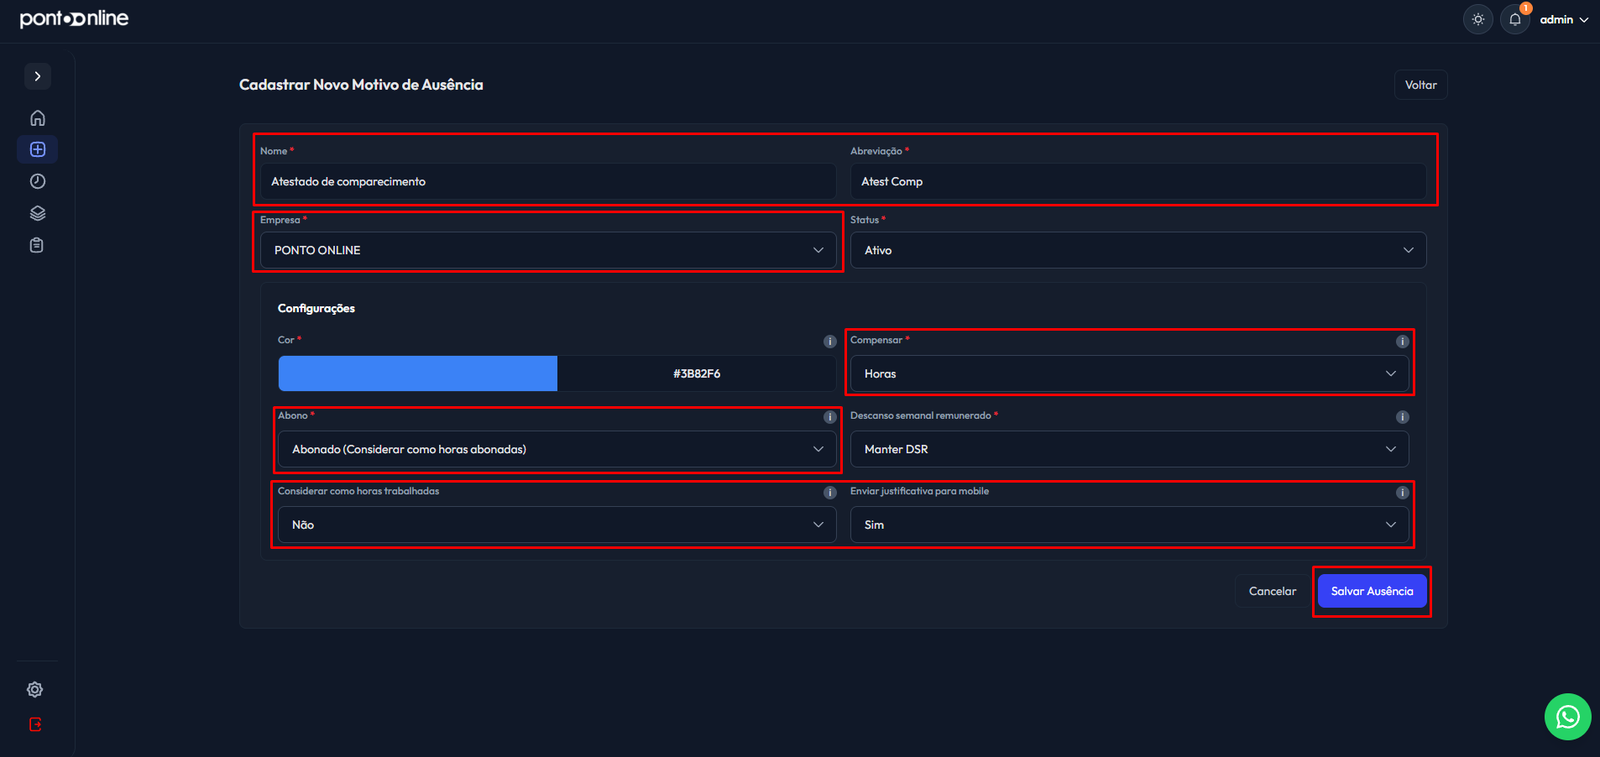The height and width of the screenshot is (757, 1600).
Task: Click the page title Cadastrar Novo Motivo de Ausência
Action: (361, 85)
